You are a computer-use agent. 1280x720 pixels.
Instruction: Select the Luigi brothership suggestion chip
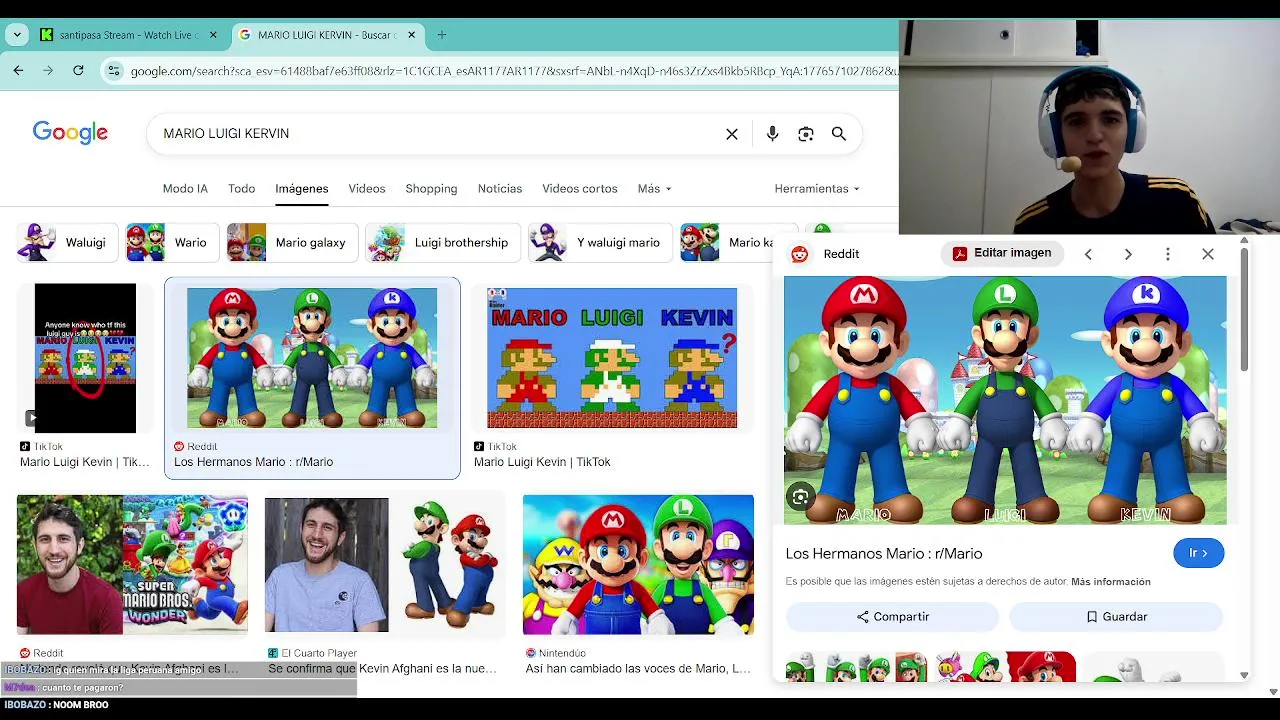pyautogui.click(x=443, y=243)
